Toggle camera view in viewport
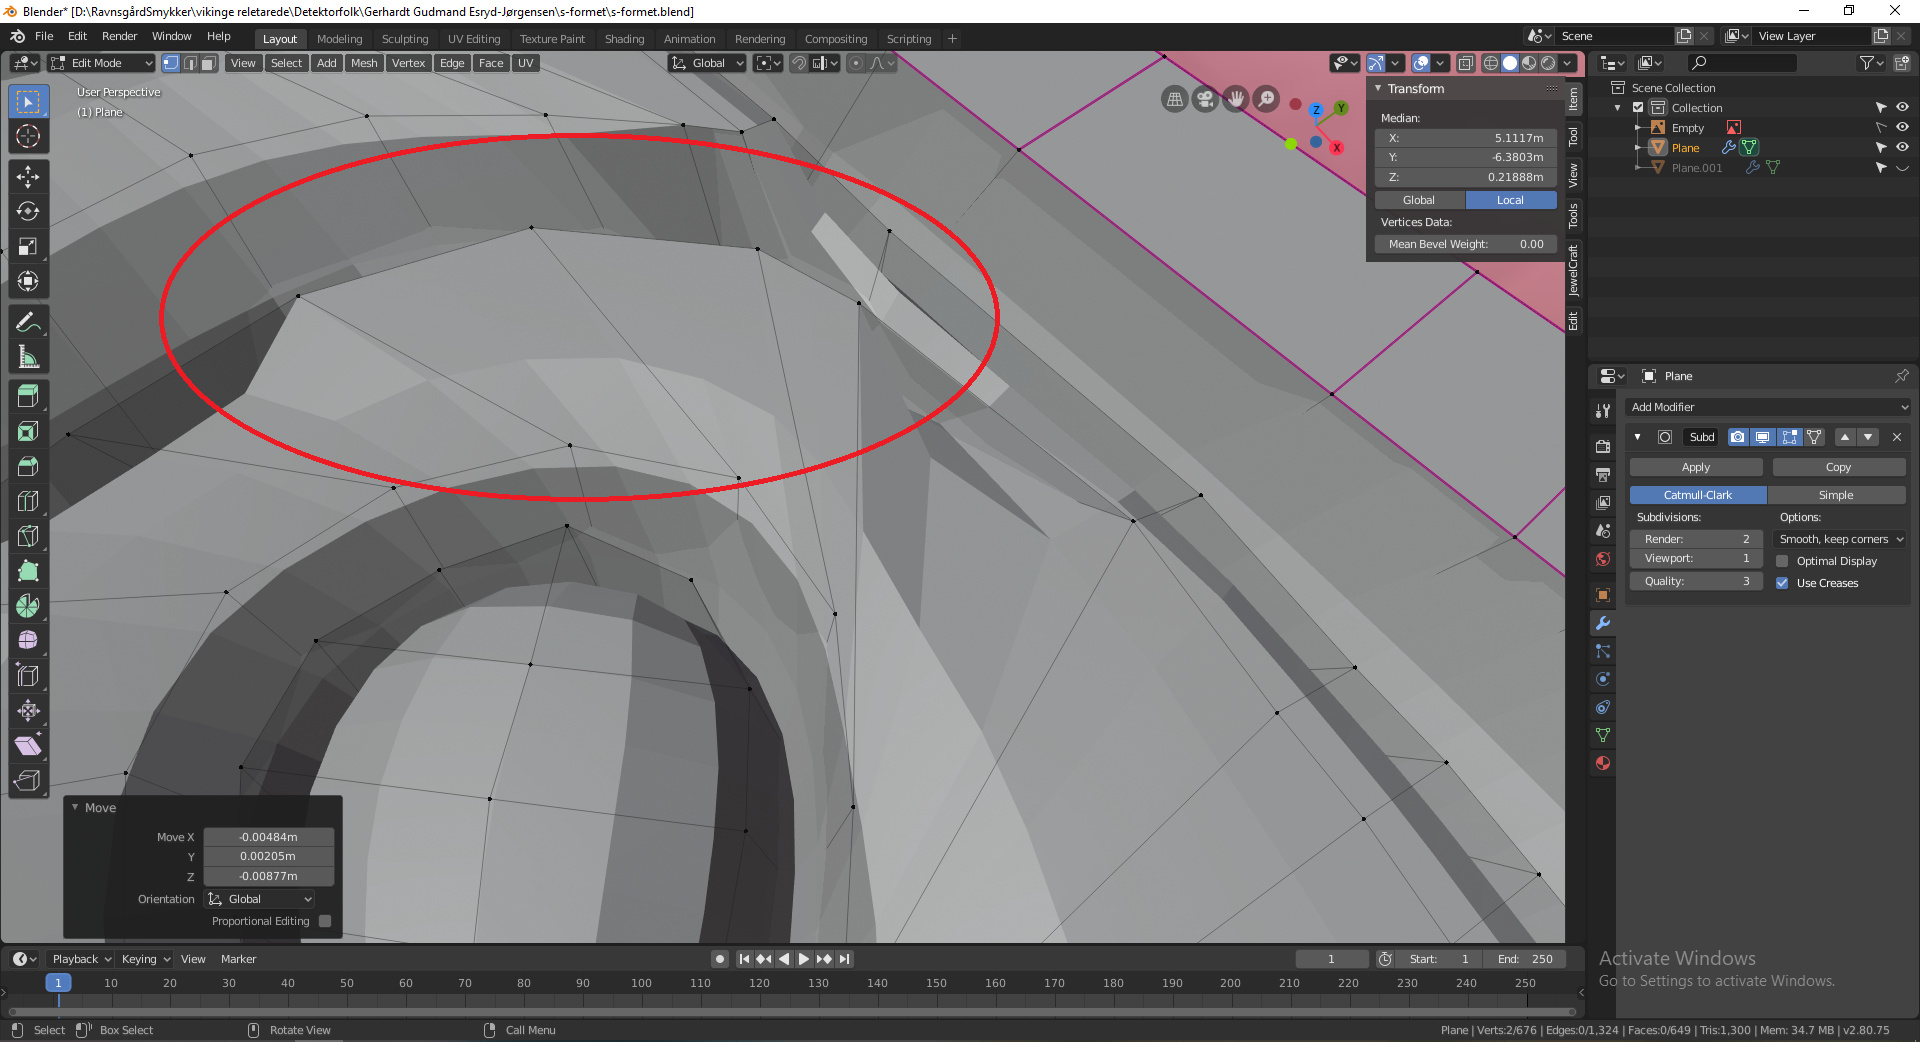The width and height of the screenshot is (1920, 1042). pyautogui.click(x=1205, y=99)
